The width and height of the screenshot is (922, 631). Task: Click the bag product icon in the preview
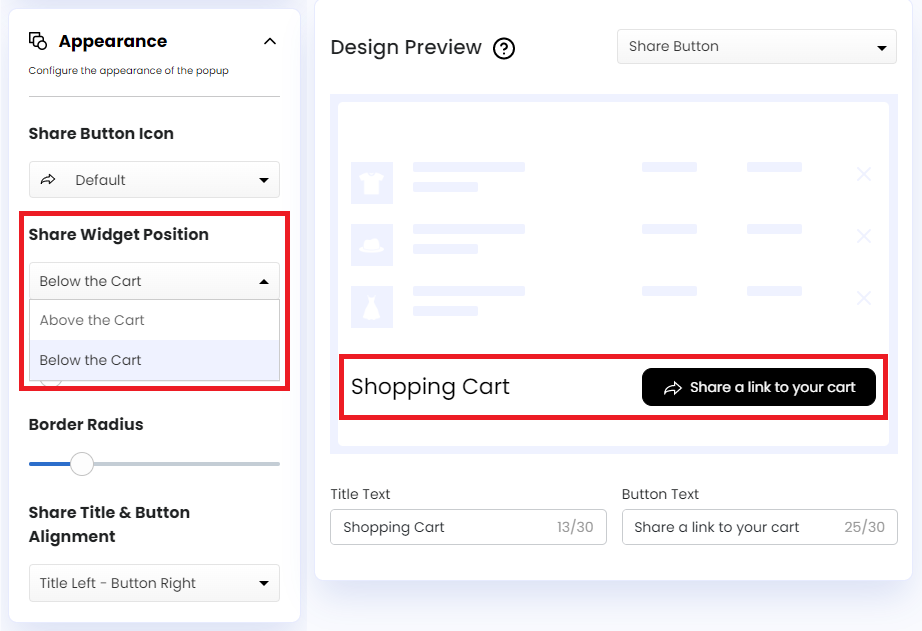pos(371,236)
